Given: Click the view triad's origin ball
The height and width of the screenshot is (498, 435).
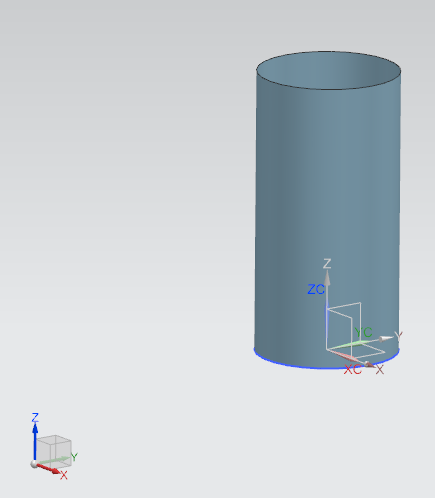Looking at the screenshot, I should click(34, 464).
